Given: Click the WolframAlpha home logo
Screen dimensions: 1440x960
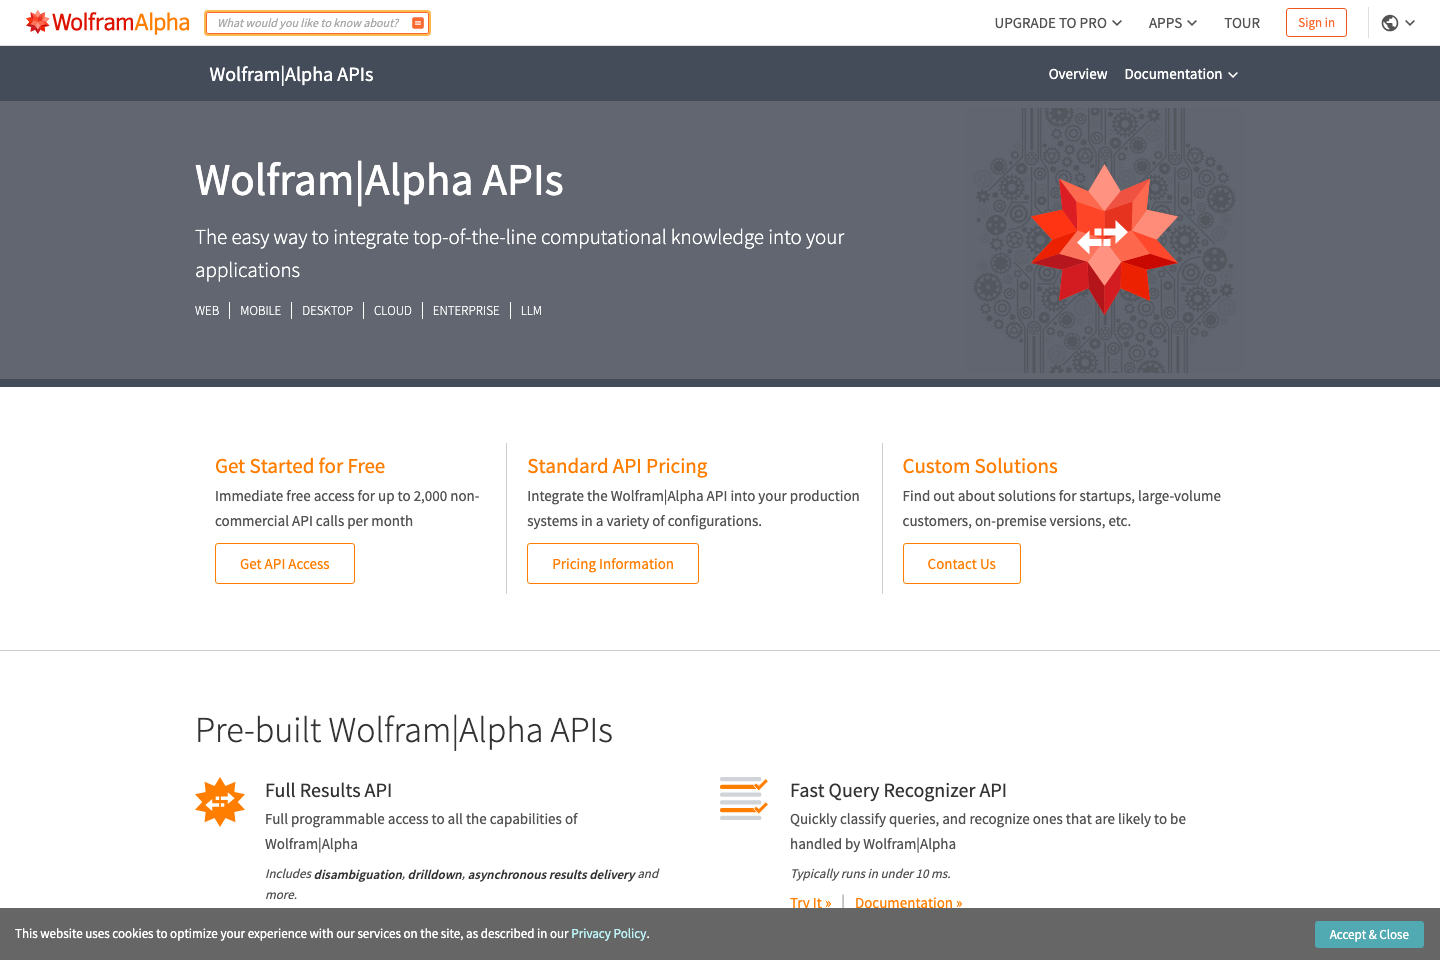Looking at the screenshot, I should tap(107, 22).
